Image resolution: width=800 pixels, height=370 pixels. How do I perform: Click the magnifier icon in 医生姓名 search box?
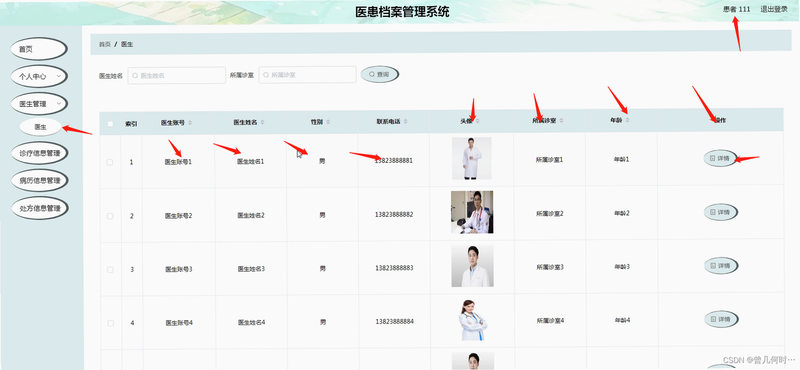point(135,75)
